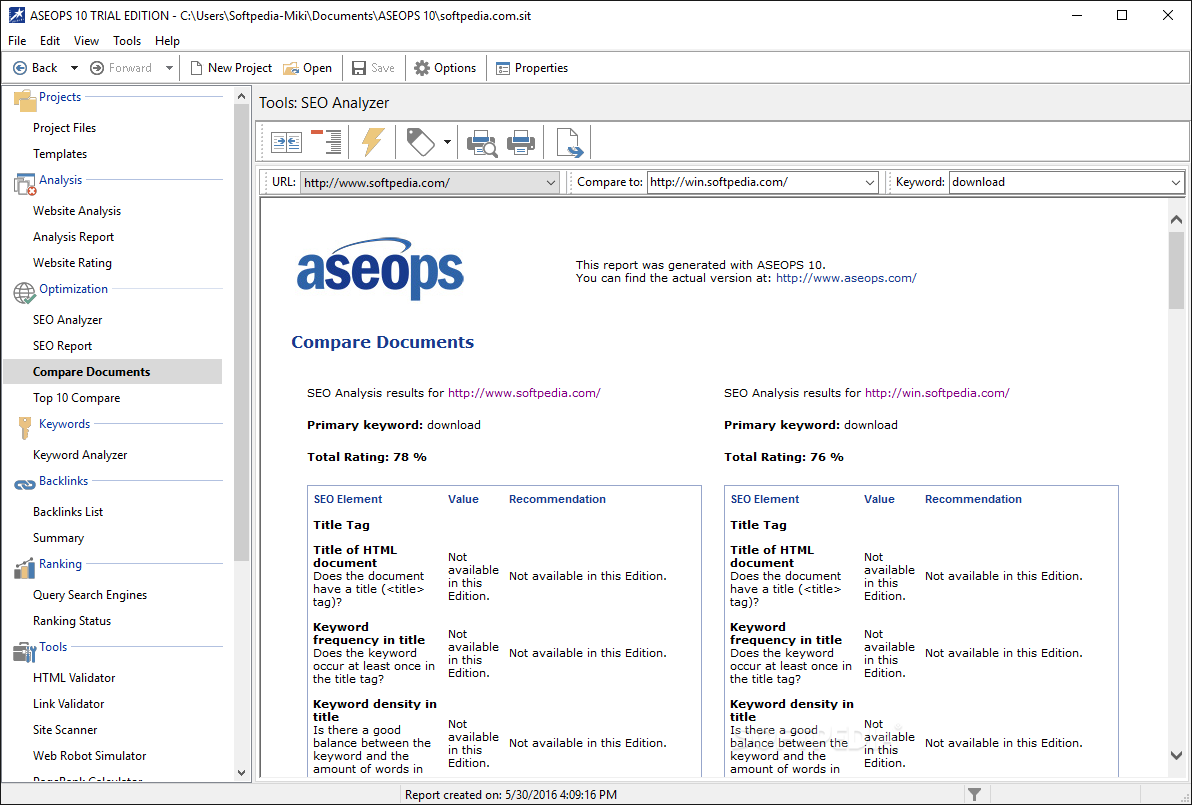This screenshot has width=1192, height=805.
Task: Open the Forward history dropdown arrow
Action: (169, 68)
